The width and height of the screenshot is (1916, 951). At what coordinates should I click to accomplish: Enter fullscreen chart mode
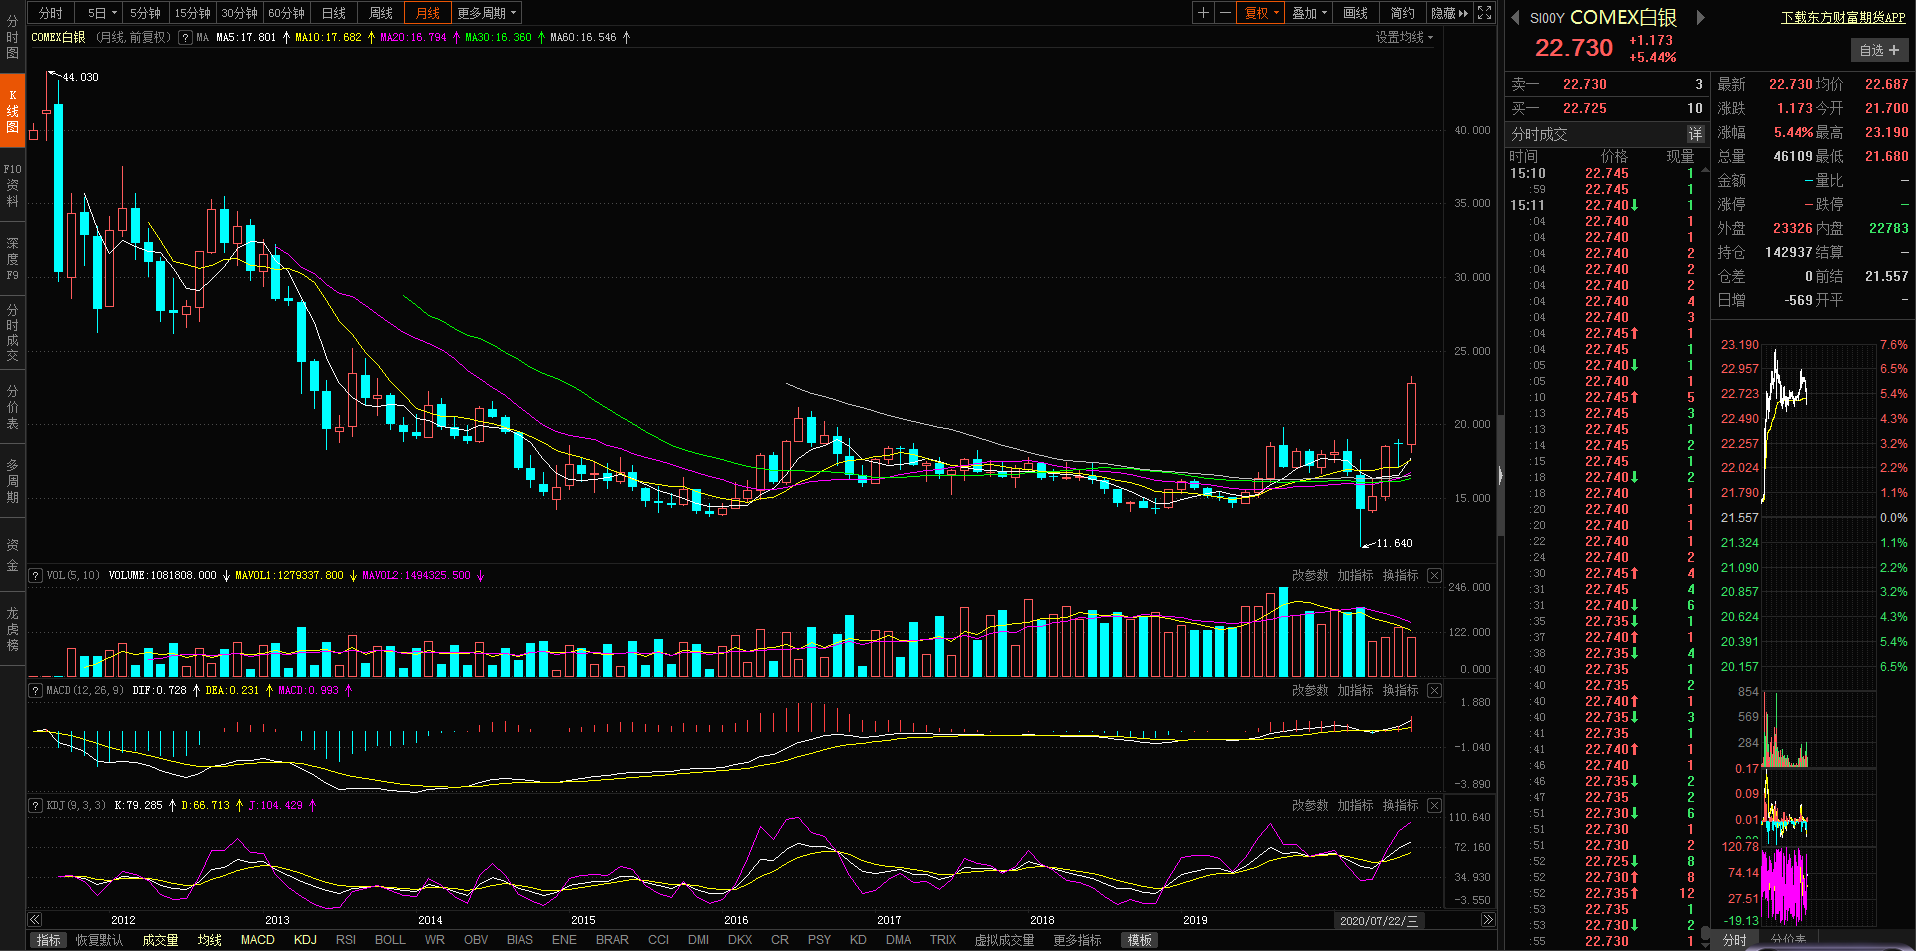point(1485,13)
